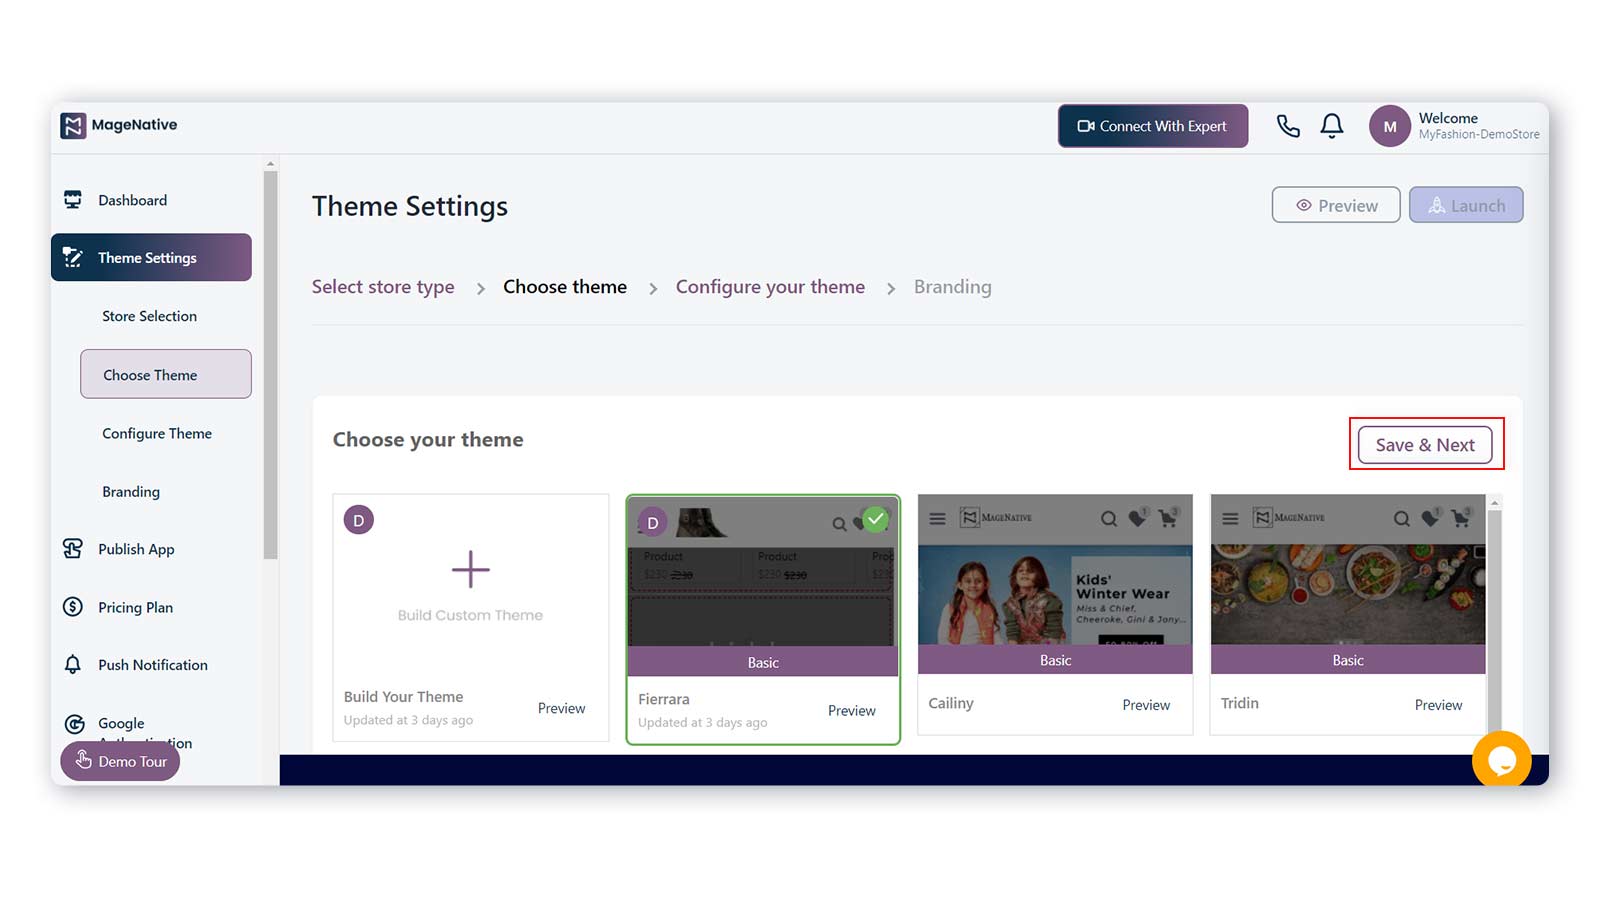
Task: Click Preview link for Cailiny theme
Action: [1146, 705]
